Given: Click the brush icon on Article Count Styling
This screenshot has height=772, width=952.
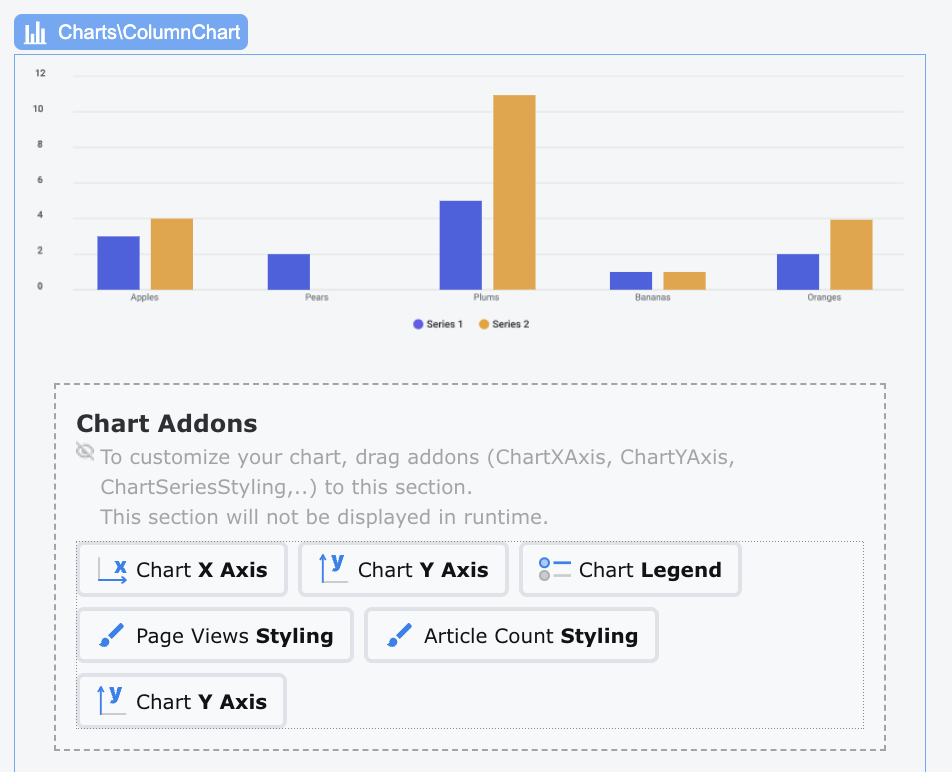Looking at the screenshot, I should click(398, 634).
